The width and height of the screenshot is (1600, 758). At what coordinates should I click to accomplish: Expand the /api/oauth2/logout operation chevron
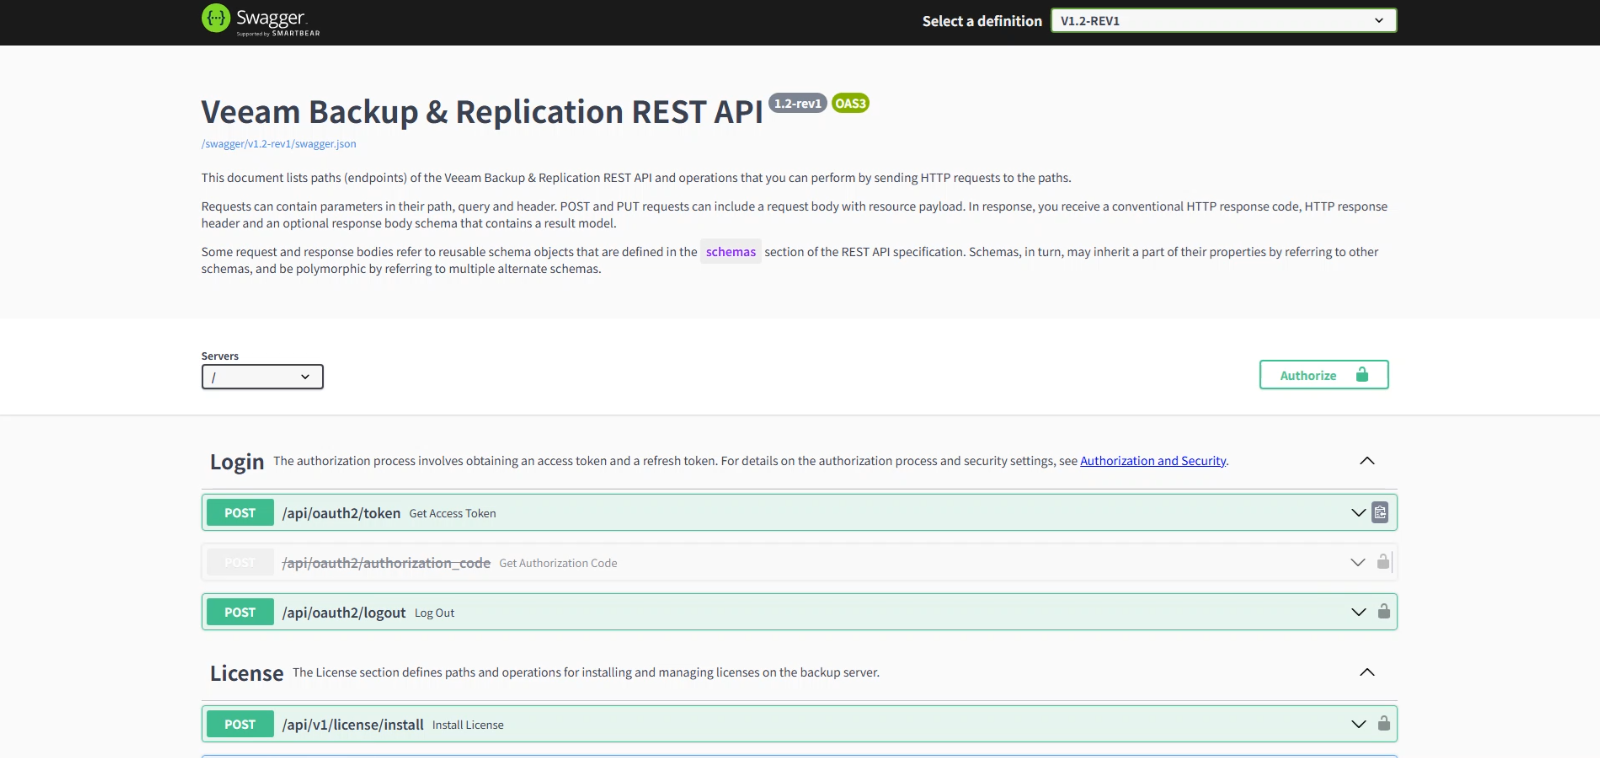[1358, 612]
